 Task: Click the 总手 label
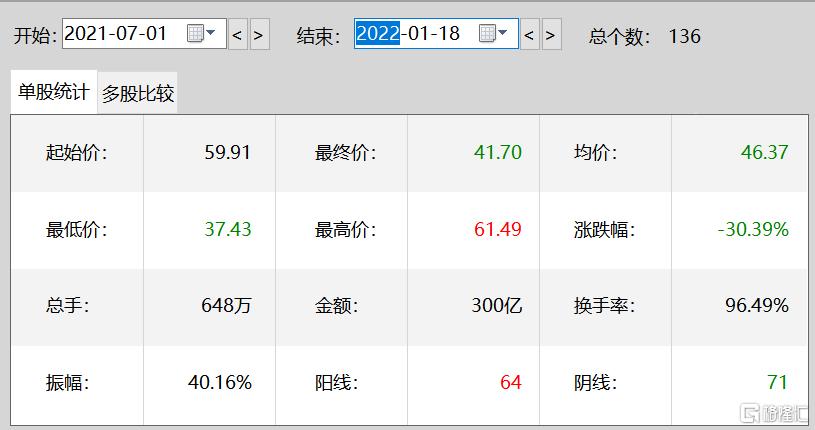[68, 305]
